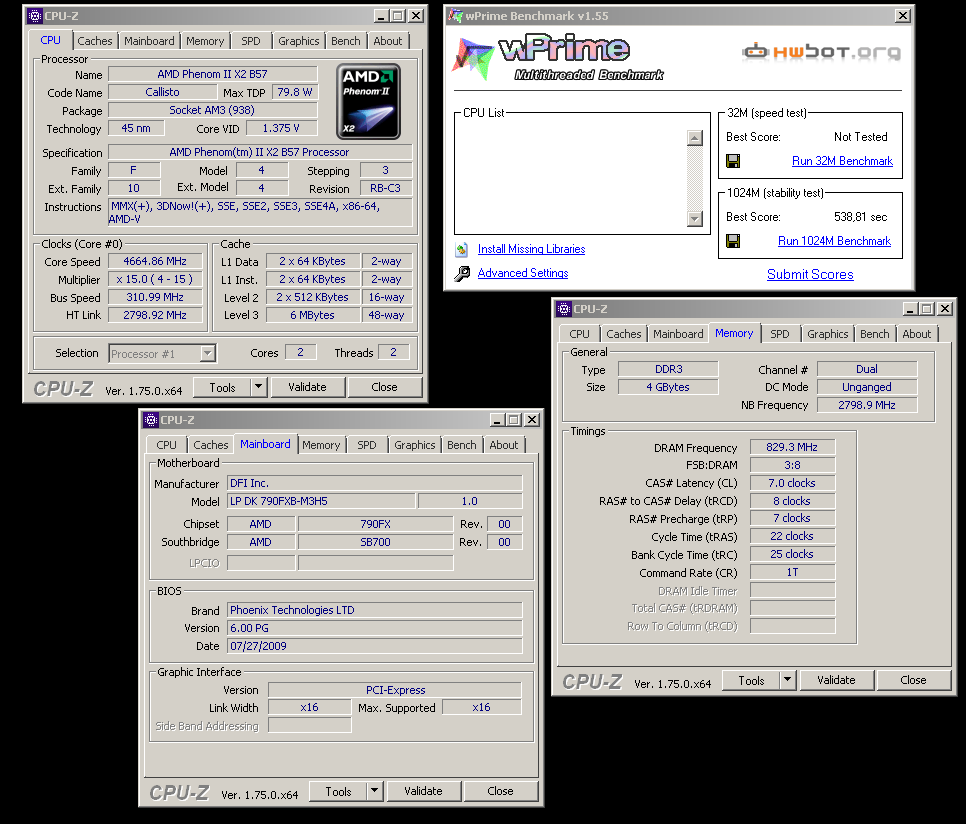Switch to CPU tab in the Memory window
Screen dimensions: 966x824
579,334
